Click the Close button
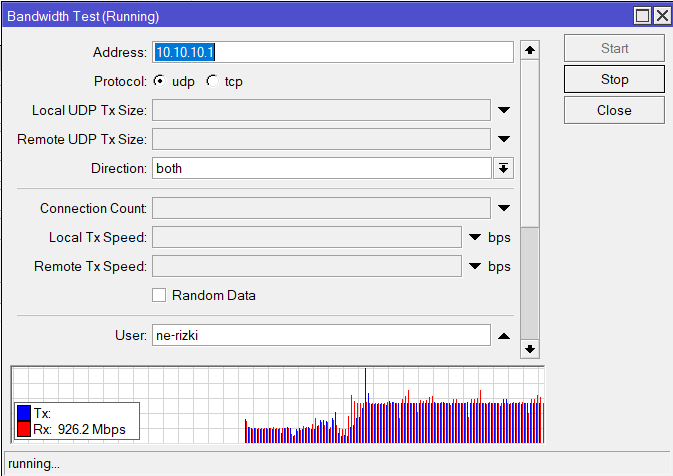The image size is (673, 476). [x=614, y=110]
